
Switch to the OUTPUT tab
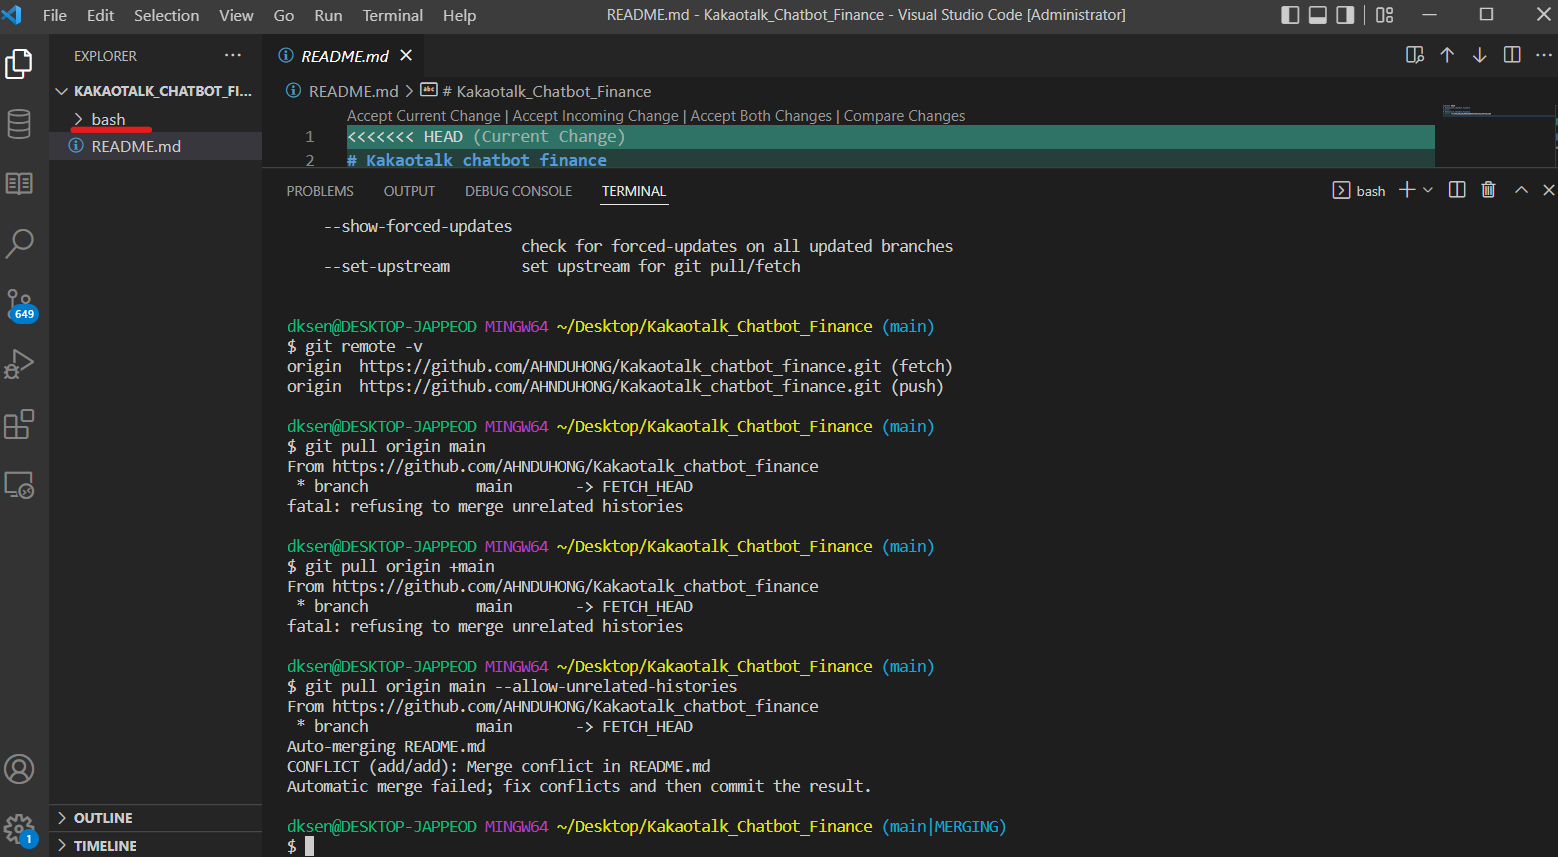[x=409, y=191]
